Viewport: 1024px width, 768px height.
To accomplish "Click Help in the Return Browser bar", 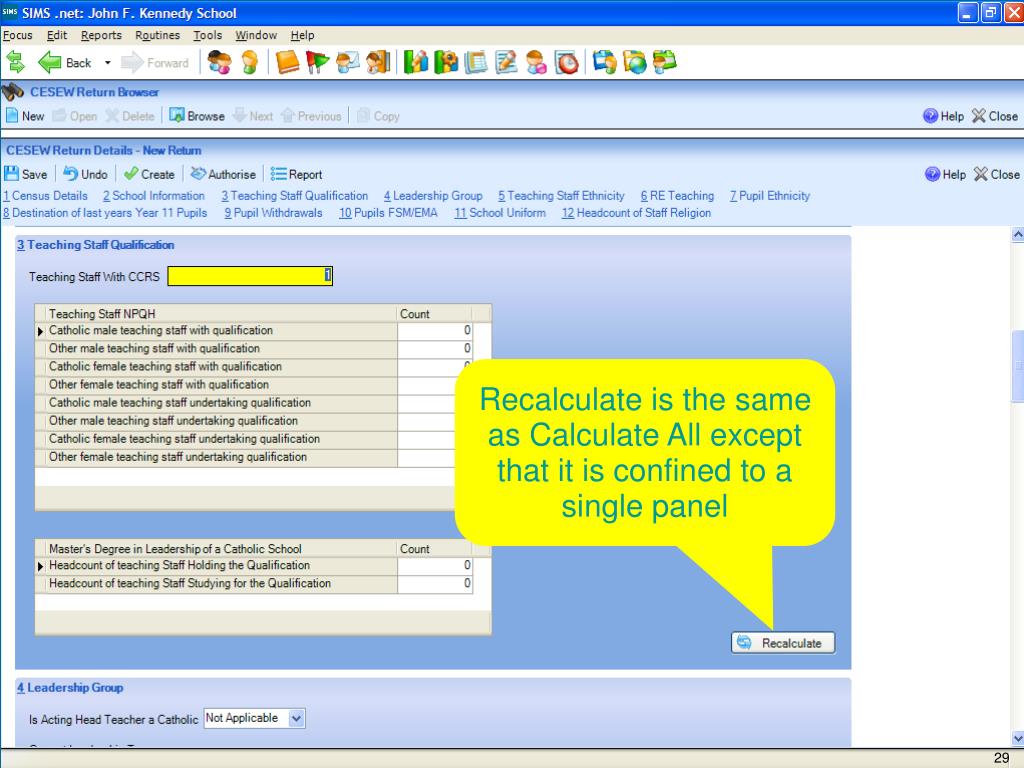I will click(x=944, y=116).
